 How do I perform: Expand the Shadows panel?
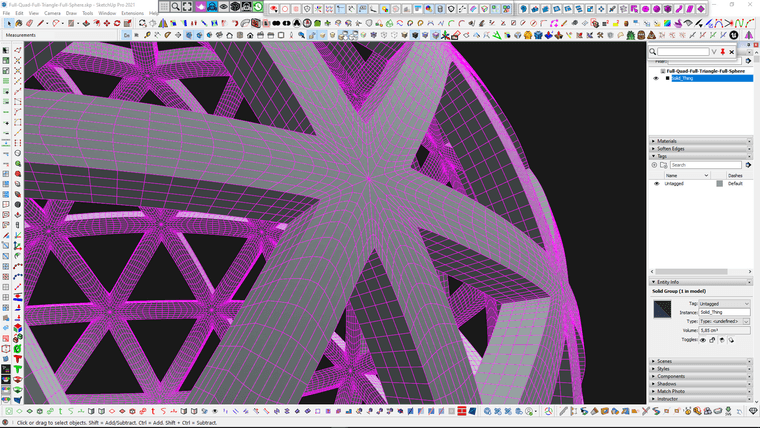(x=700, y=384)
